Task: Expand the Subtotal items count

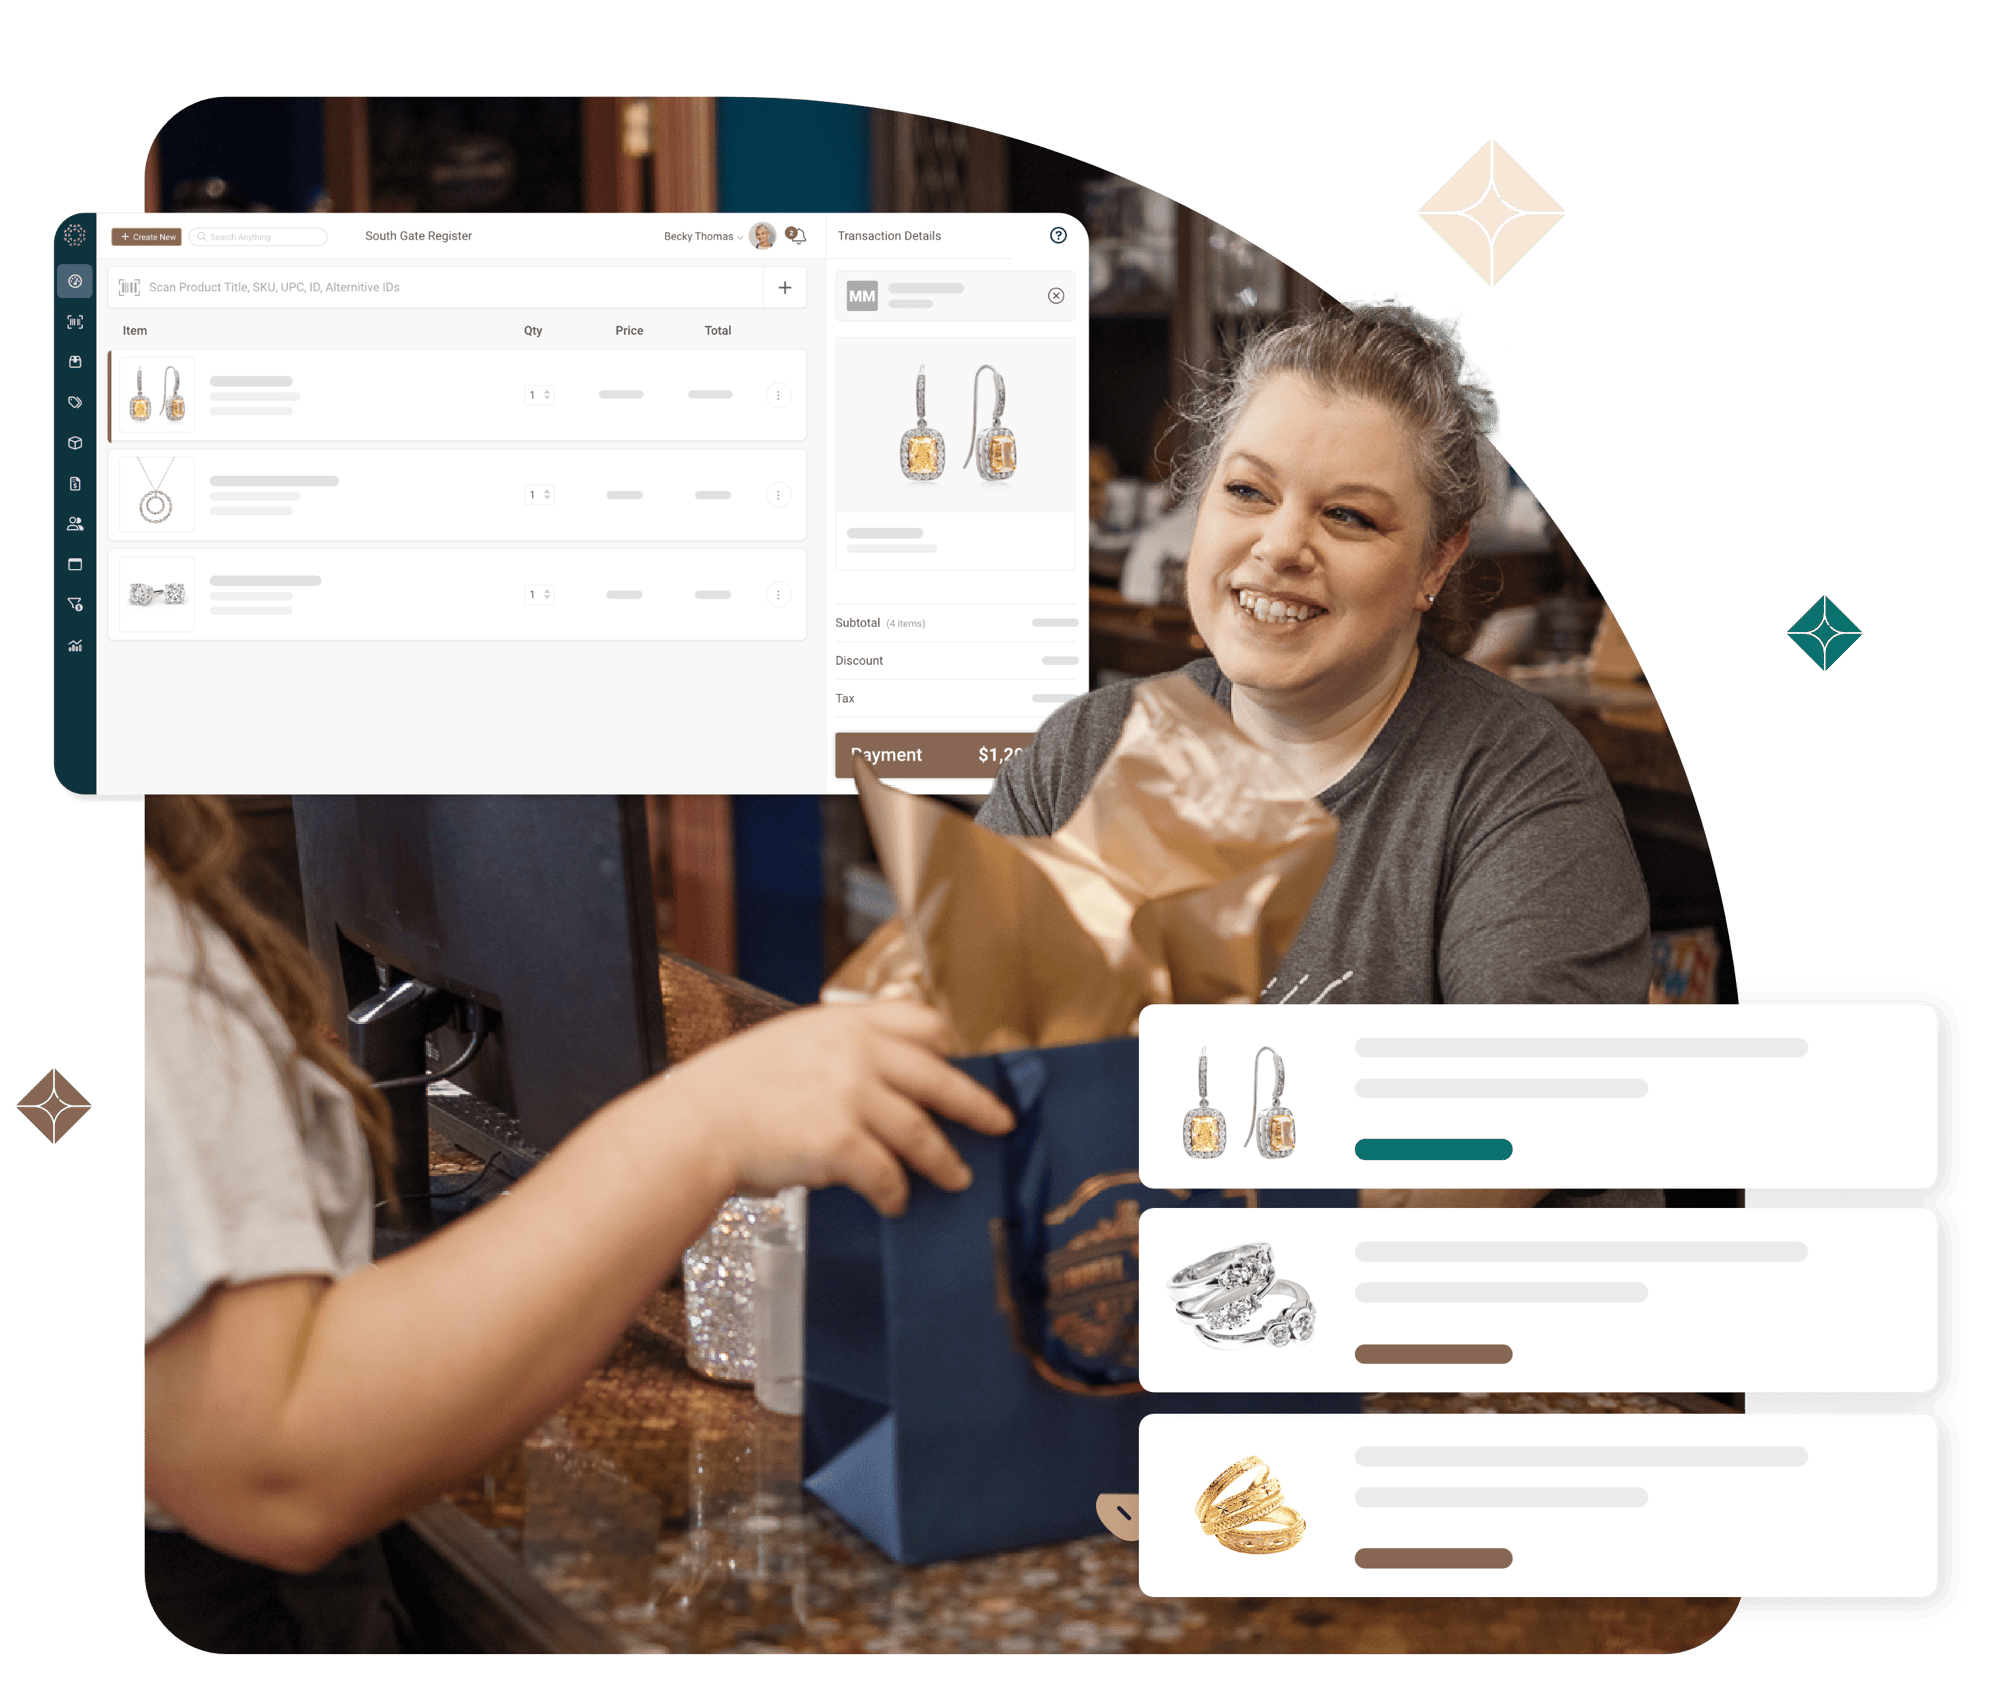Action: (x=905, y=622)
